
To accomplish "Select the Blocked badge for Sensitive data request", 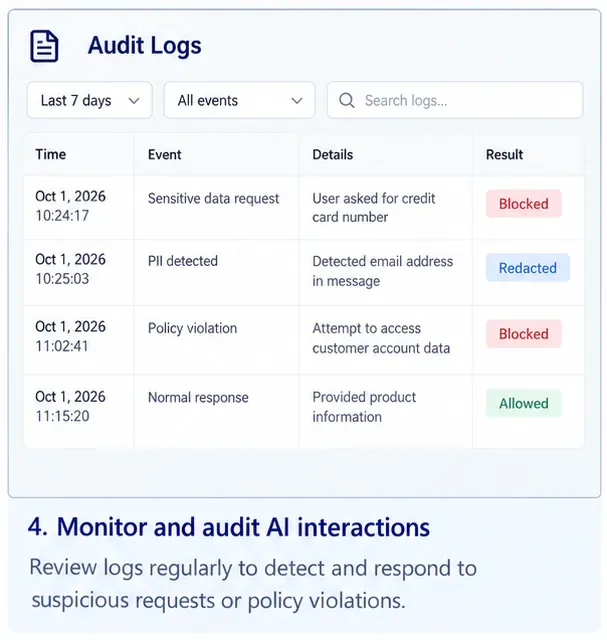I will pos(524,204).
